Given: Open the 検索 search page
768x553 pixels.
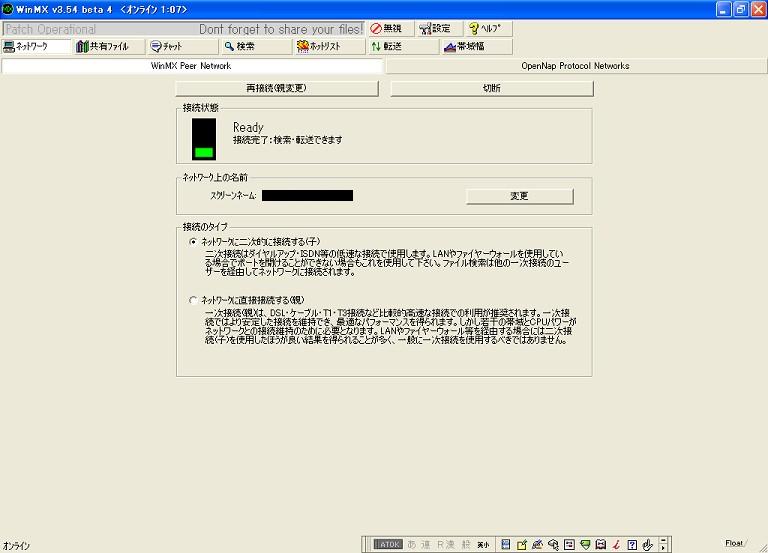Looking at the screenshot, I should pyautogui.click(x=254, y=46).
